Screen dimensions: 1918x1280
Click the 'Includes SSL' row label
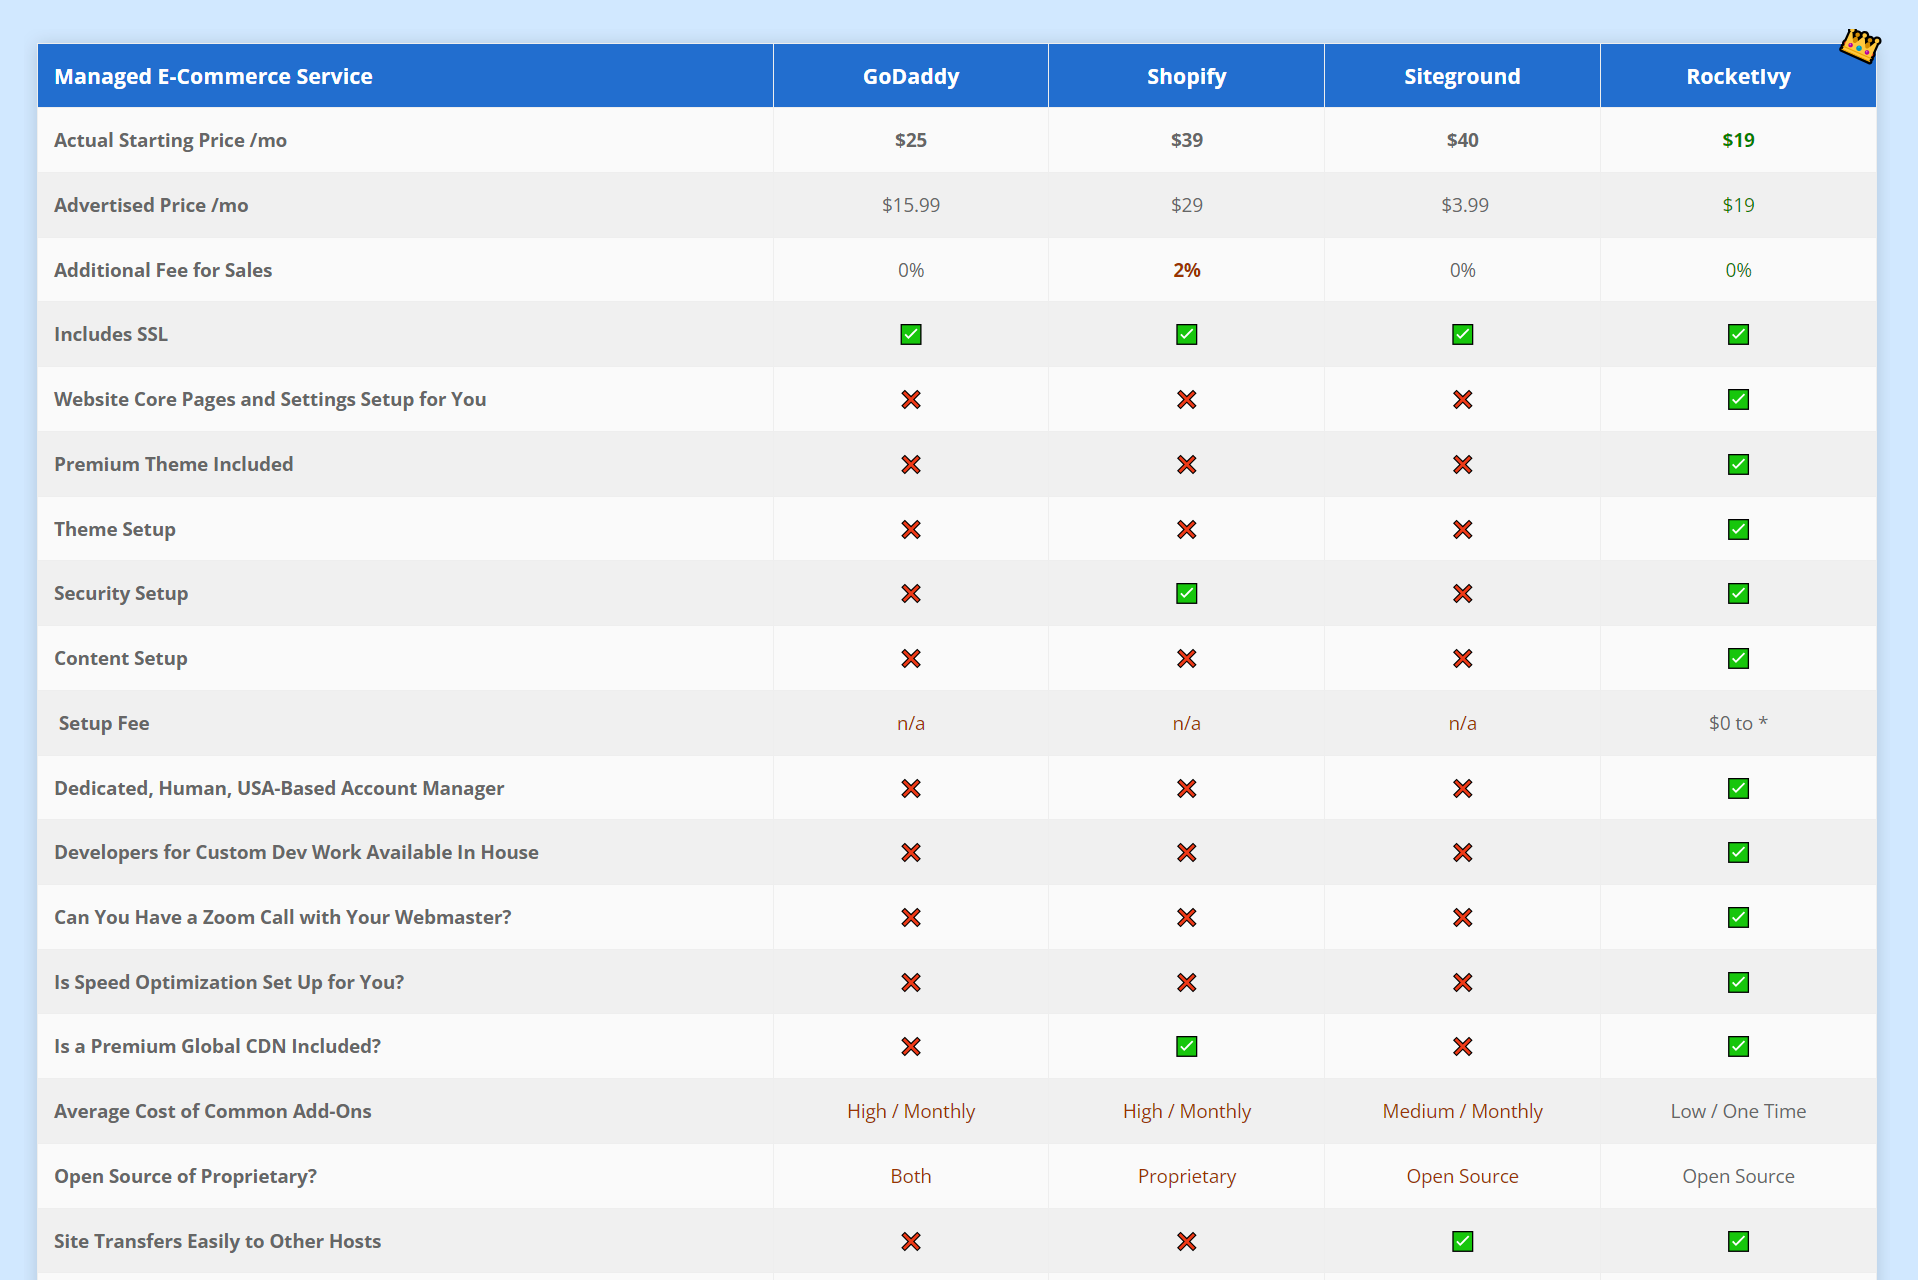click(x=111, y=334)
